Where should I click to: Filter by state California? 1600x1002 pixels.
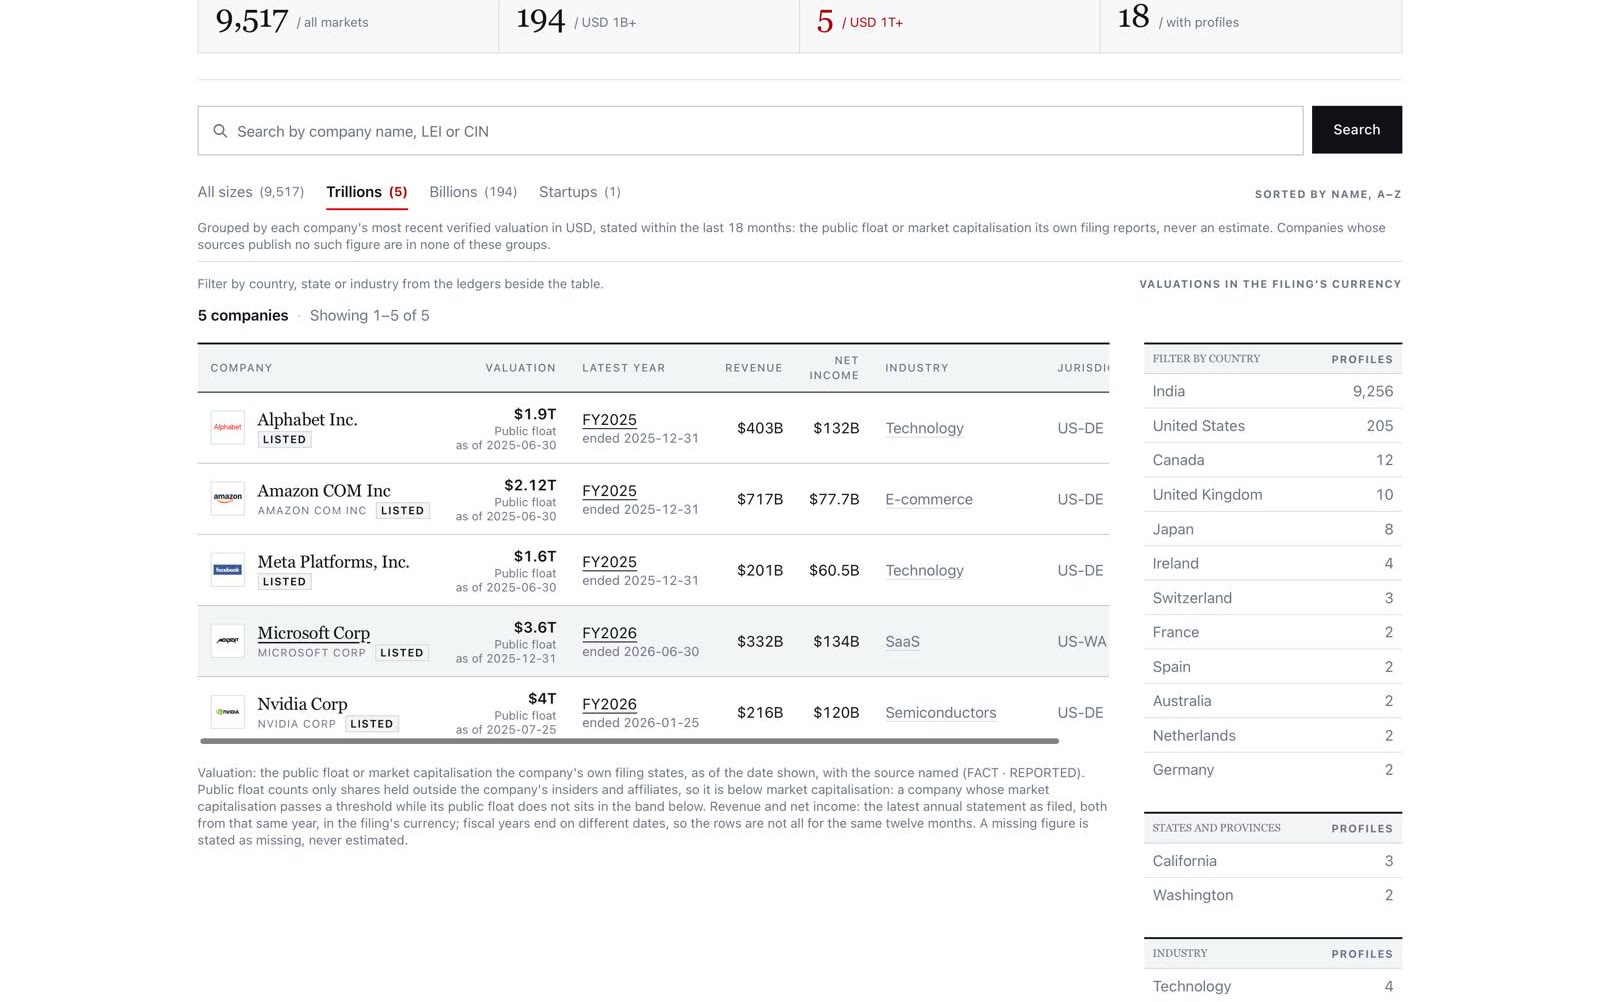pyautogui.click(x=1272, y=861)
